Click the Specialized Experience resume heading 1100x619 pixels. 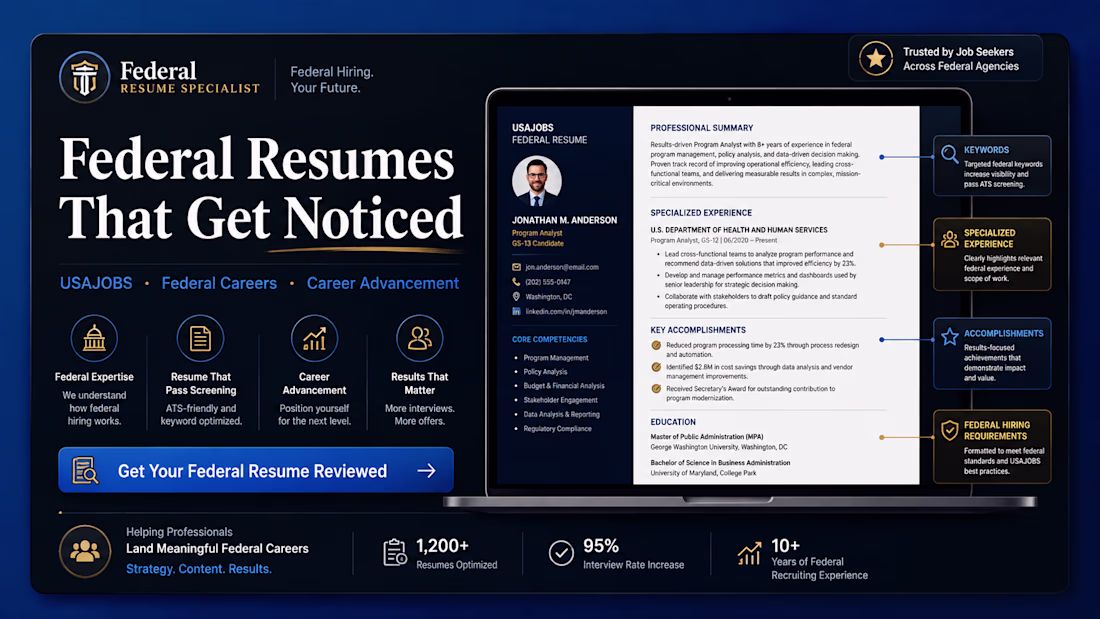click(701, 213)
